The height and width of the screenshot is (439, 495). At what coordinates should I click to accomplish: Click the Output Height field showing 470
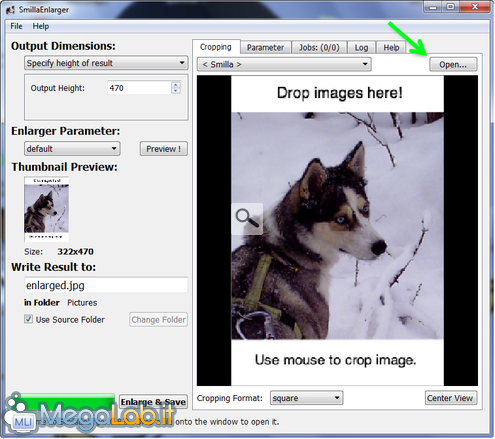(139, 88)
